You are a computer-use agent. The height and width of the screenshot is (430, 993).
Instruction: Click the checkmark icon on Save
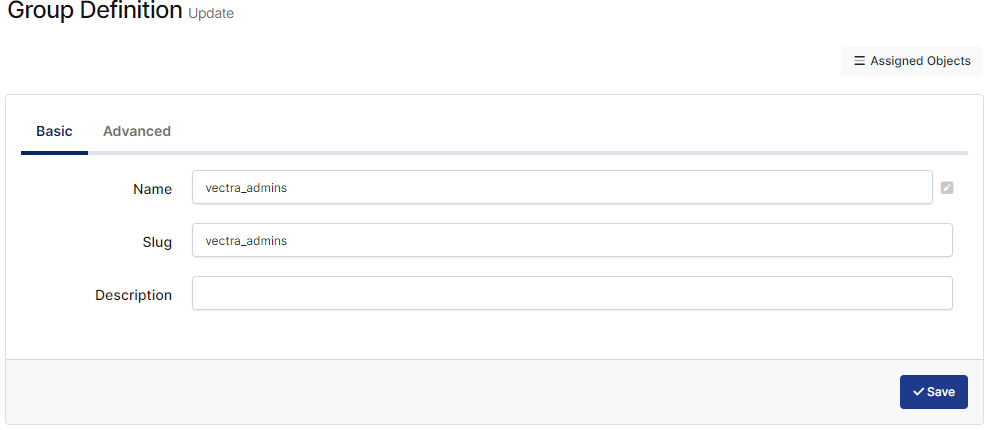[918, 392]
